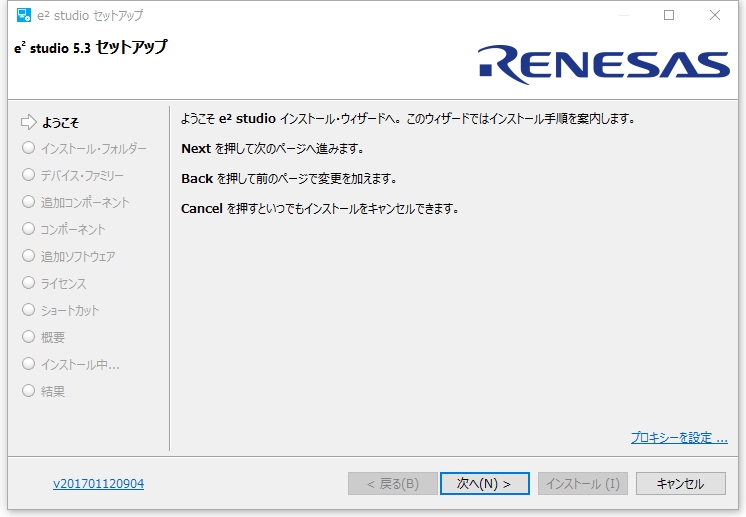
Task: Select the デバイス・ファミリー step circle
Action: click(29, 175)
